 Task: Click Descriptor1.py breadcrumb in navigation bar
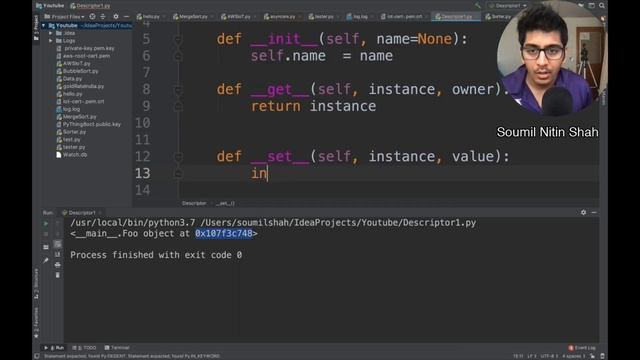pos(90,6)
